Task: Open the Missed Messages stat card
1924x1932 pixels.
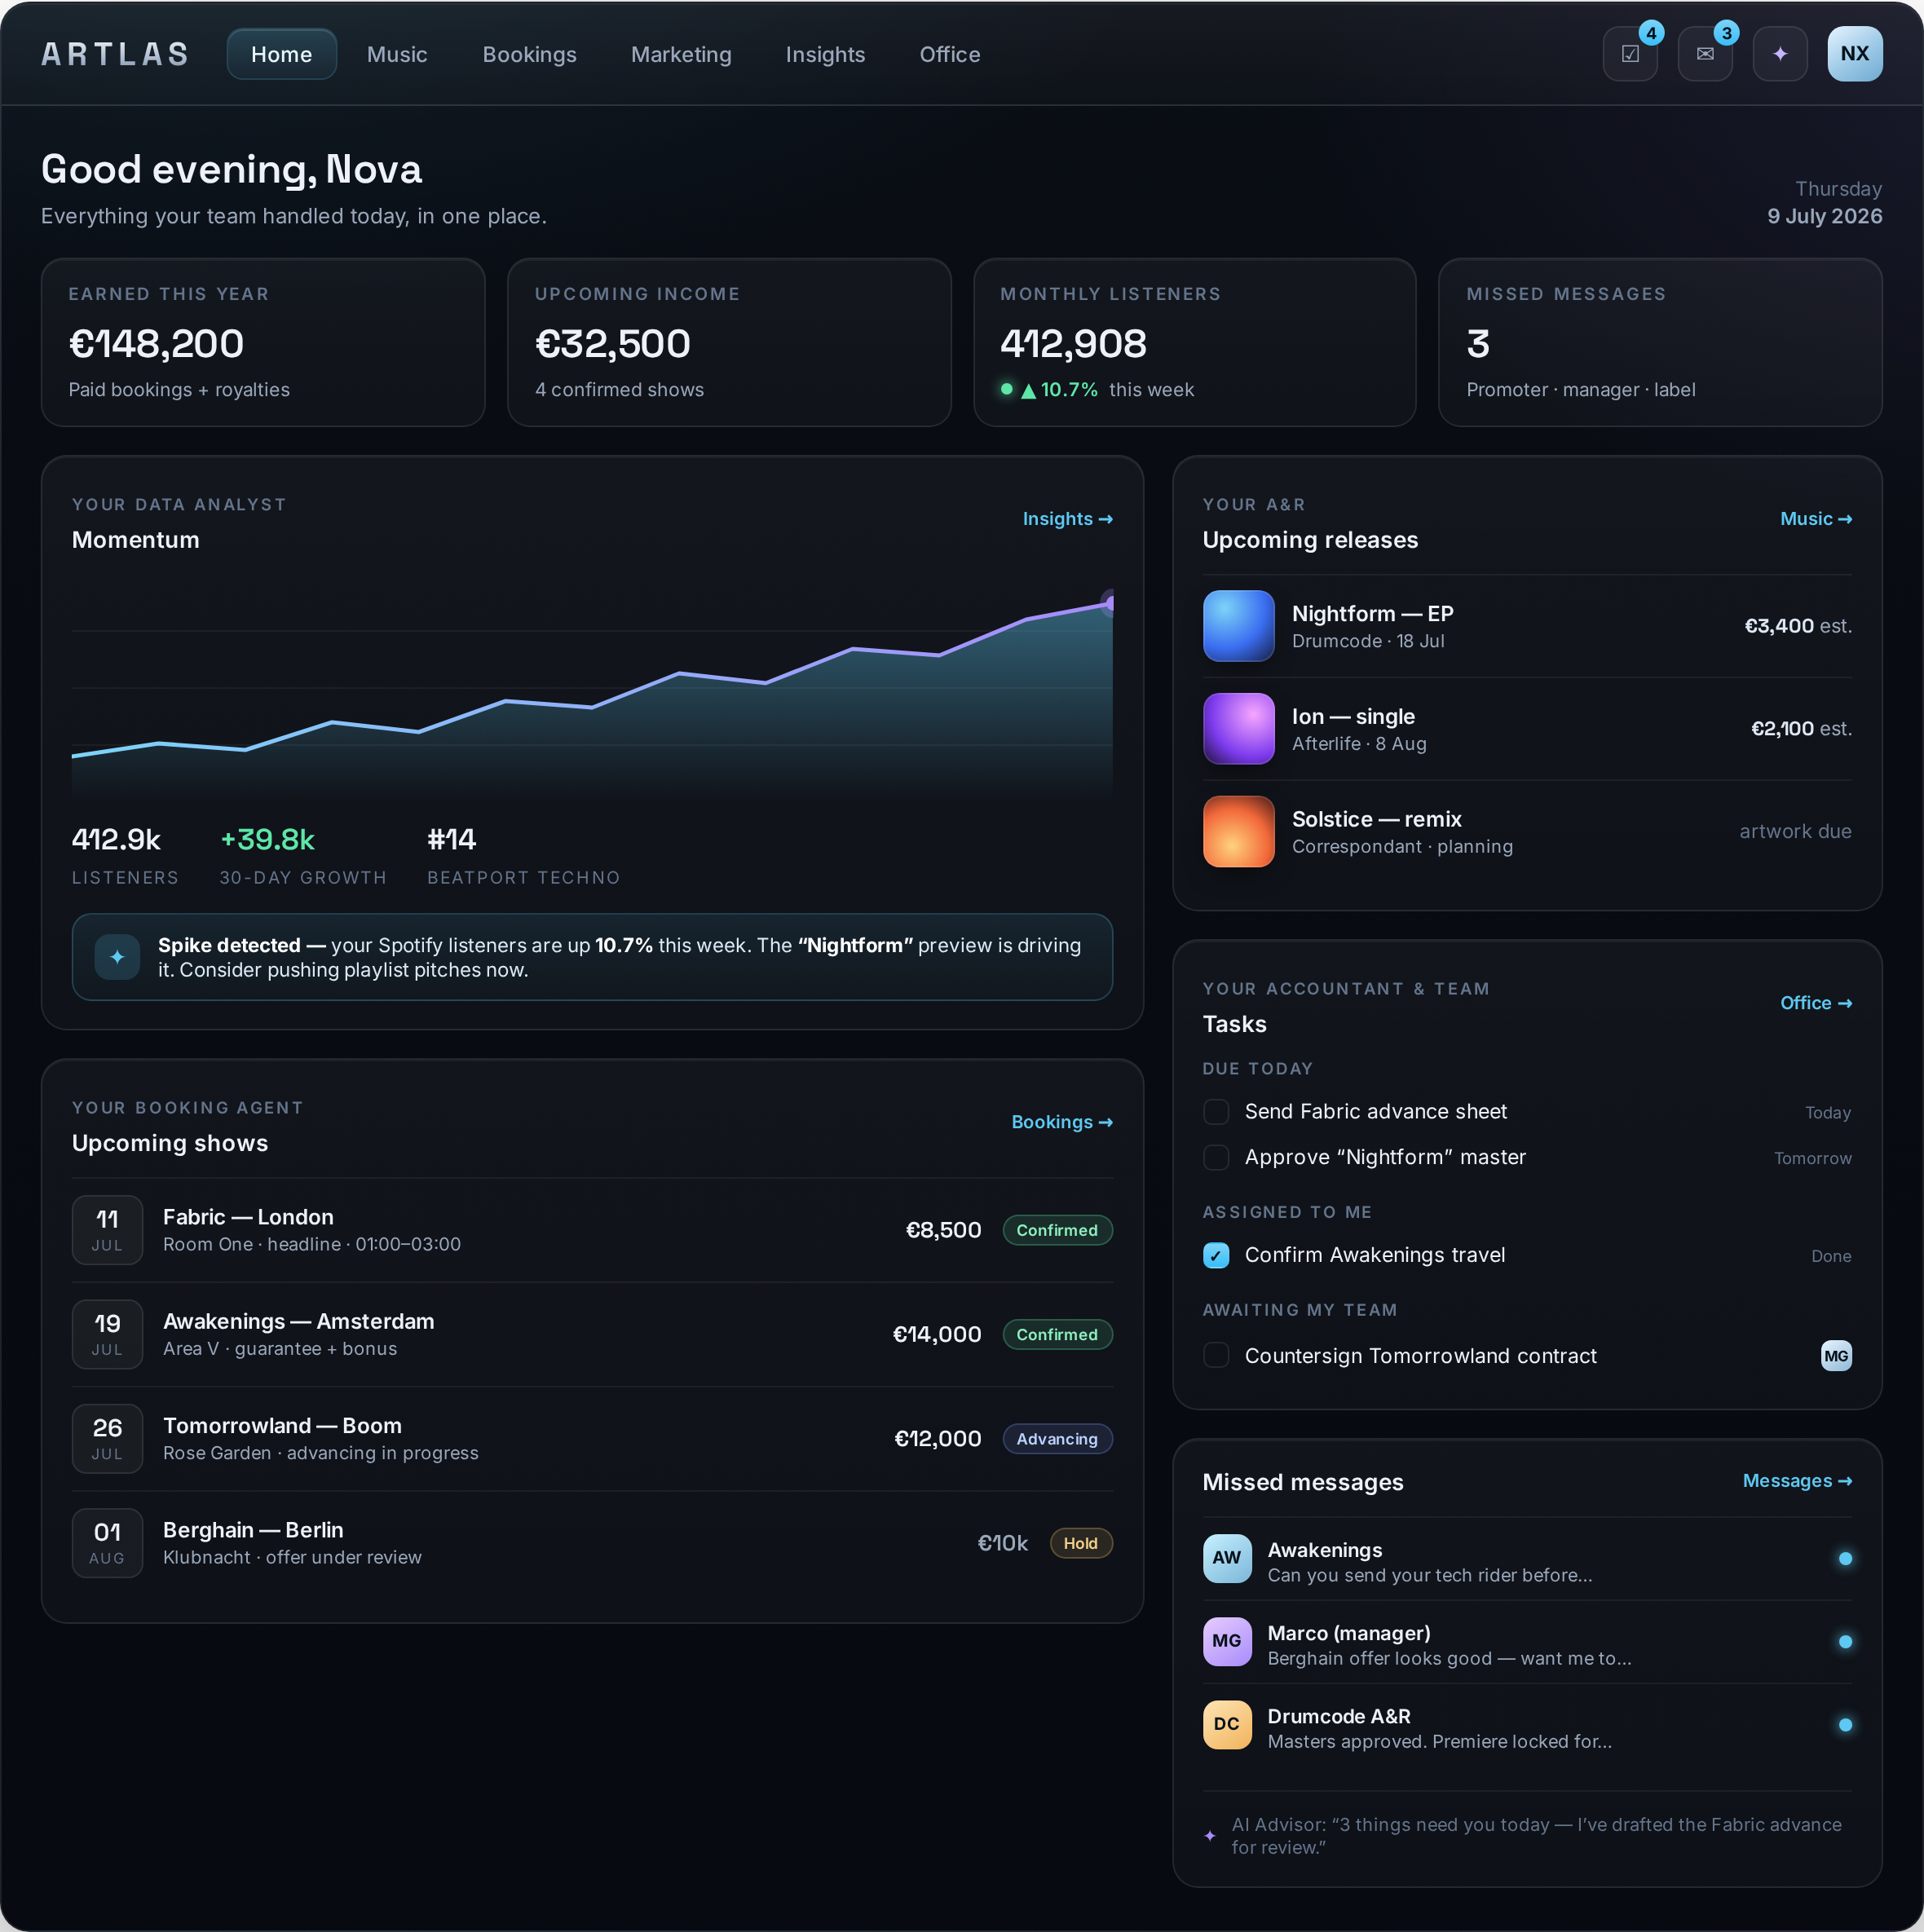Action: 1660,343
